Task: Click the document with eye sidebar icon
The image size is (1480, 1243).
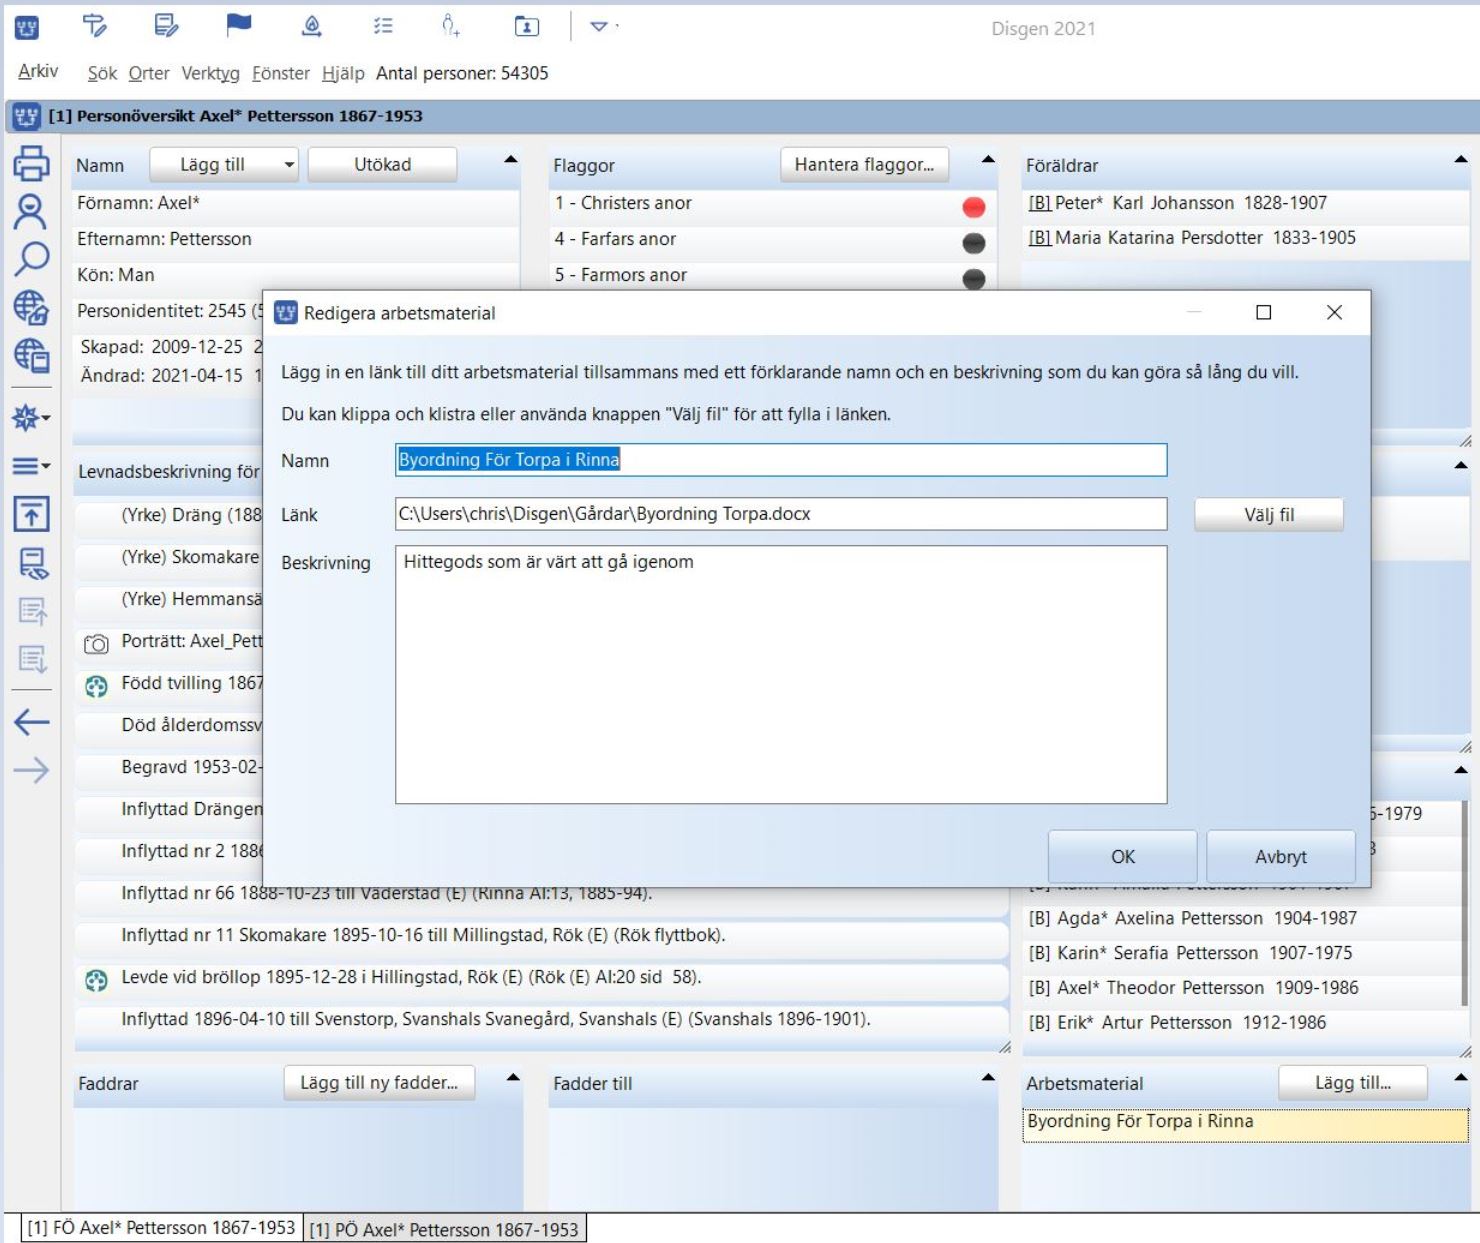Action: (x=32, y=563)
